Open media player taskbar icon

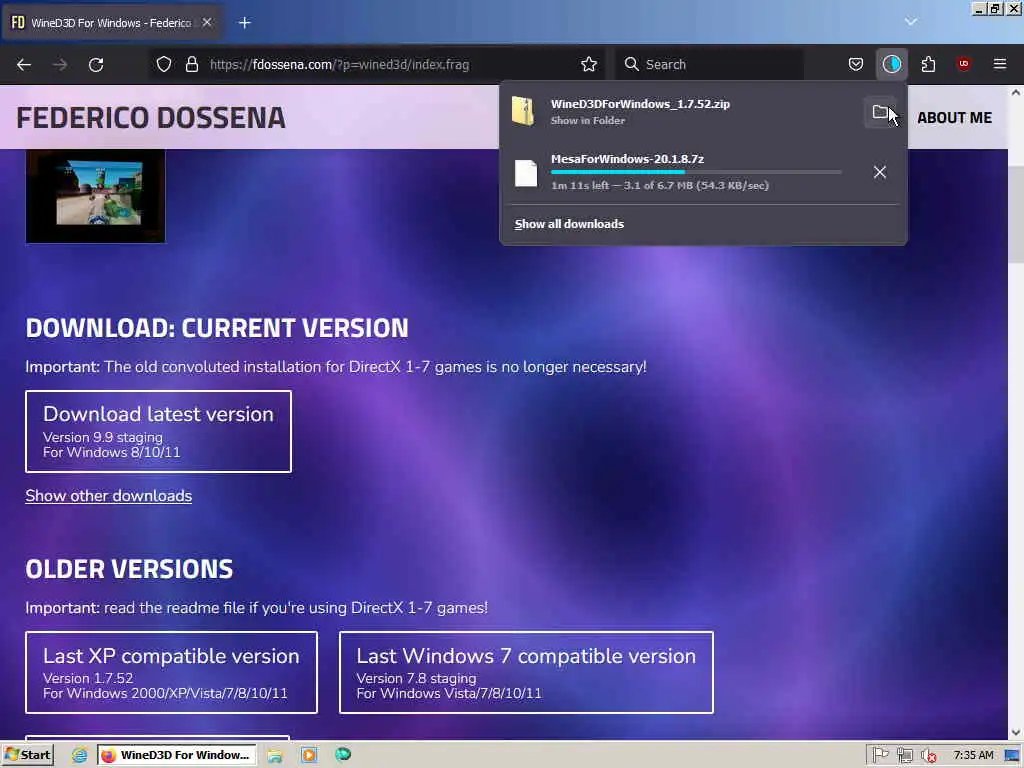point(309,755)
